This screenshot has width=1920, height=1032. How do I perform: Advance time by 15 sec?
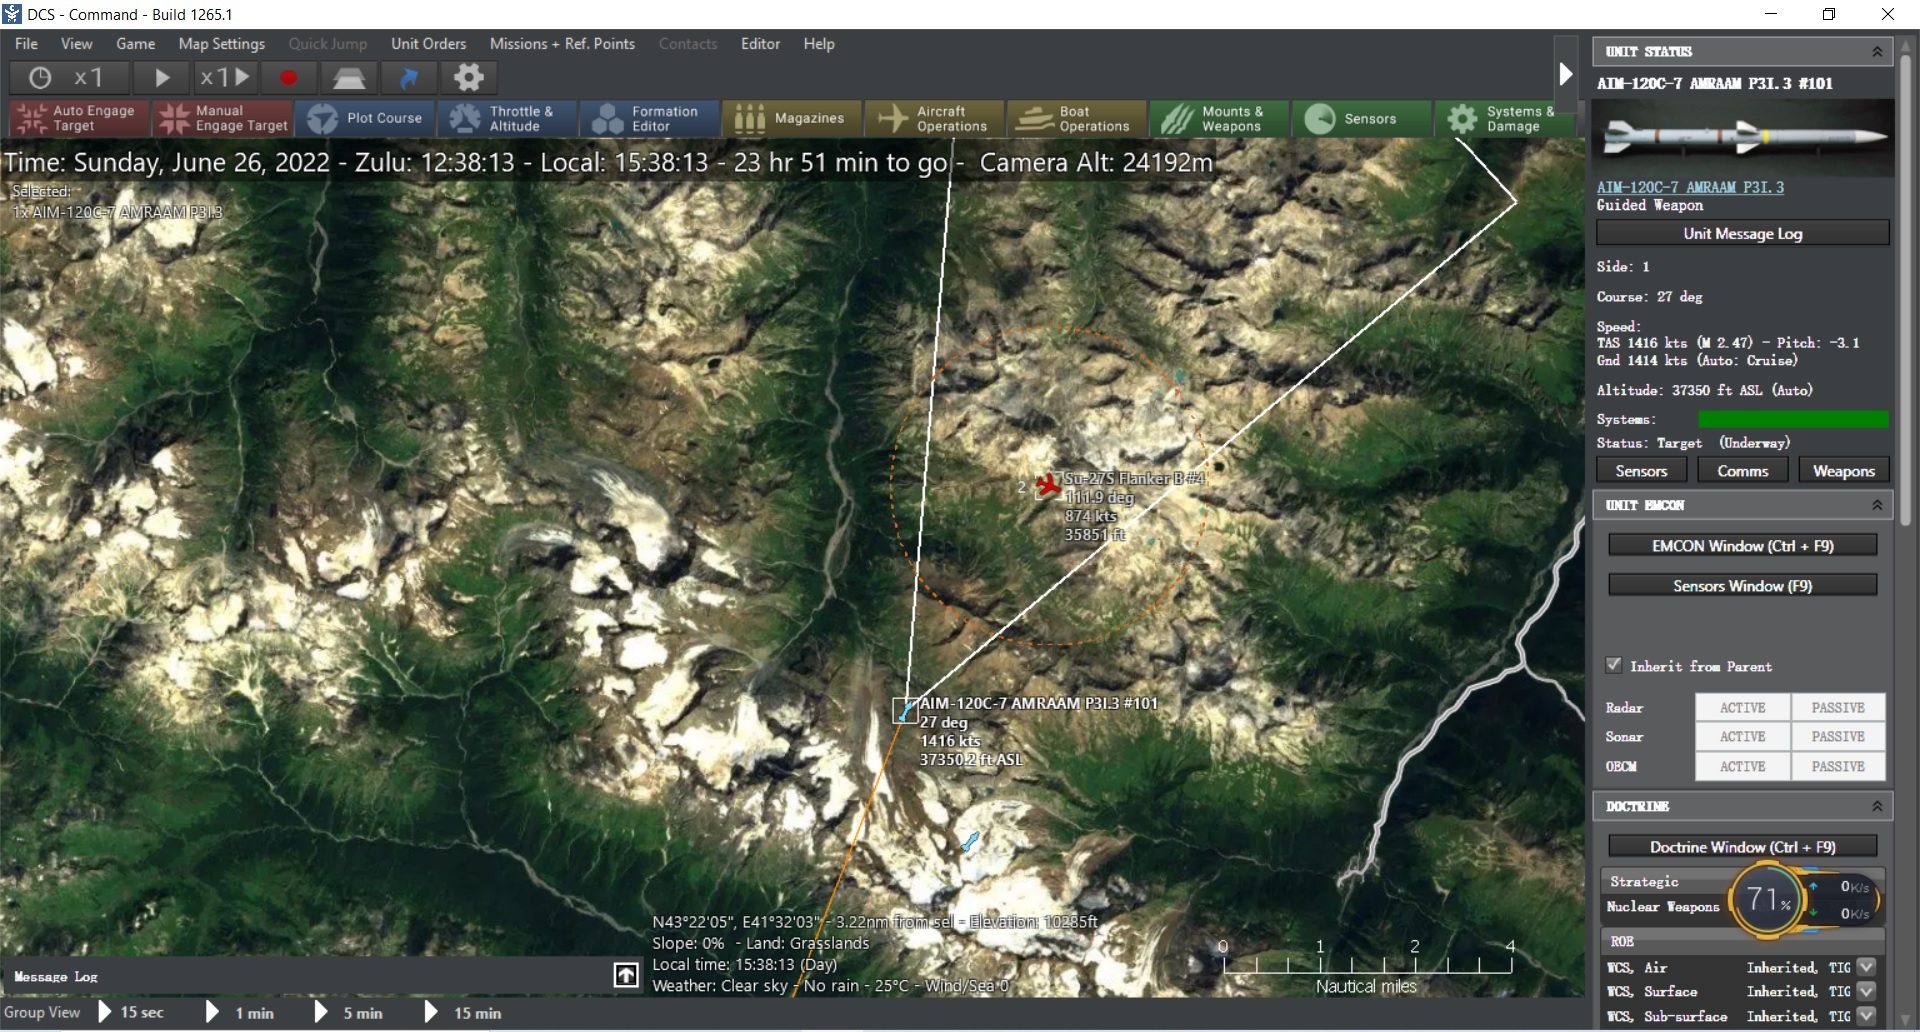[131, 1012]
